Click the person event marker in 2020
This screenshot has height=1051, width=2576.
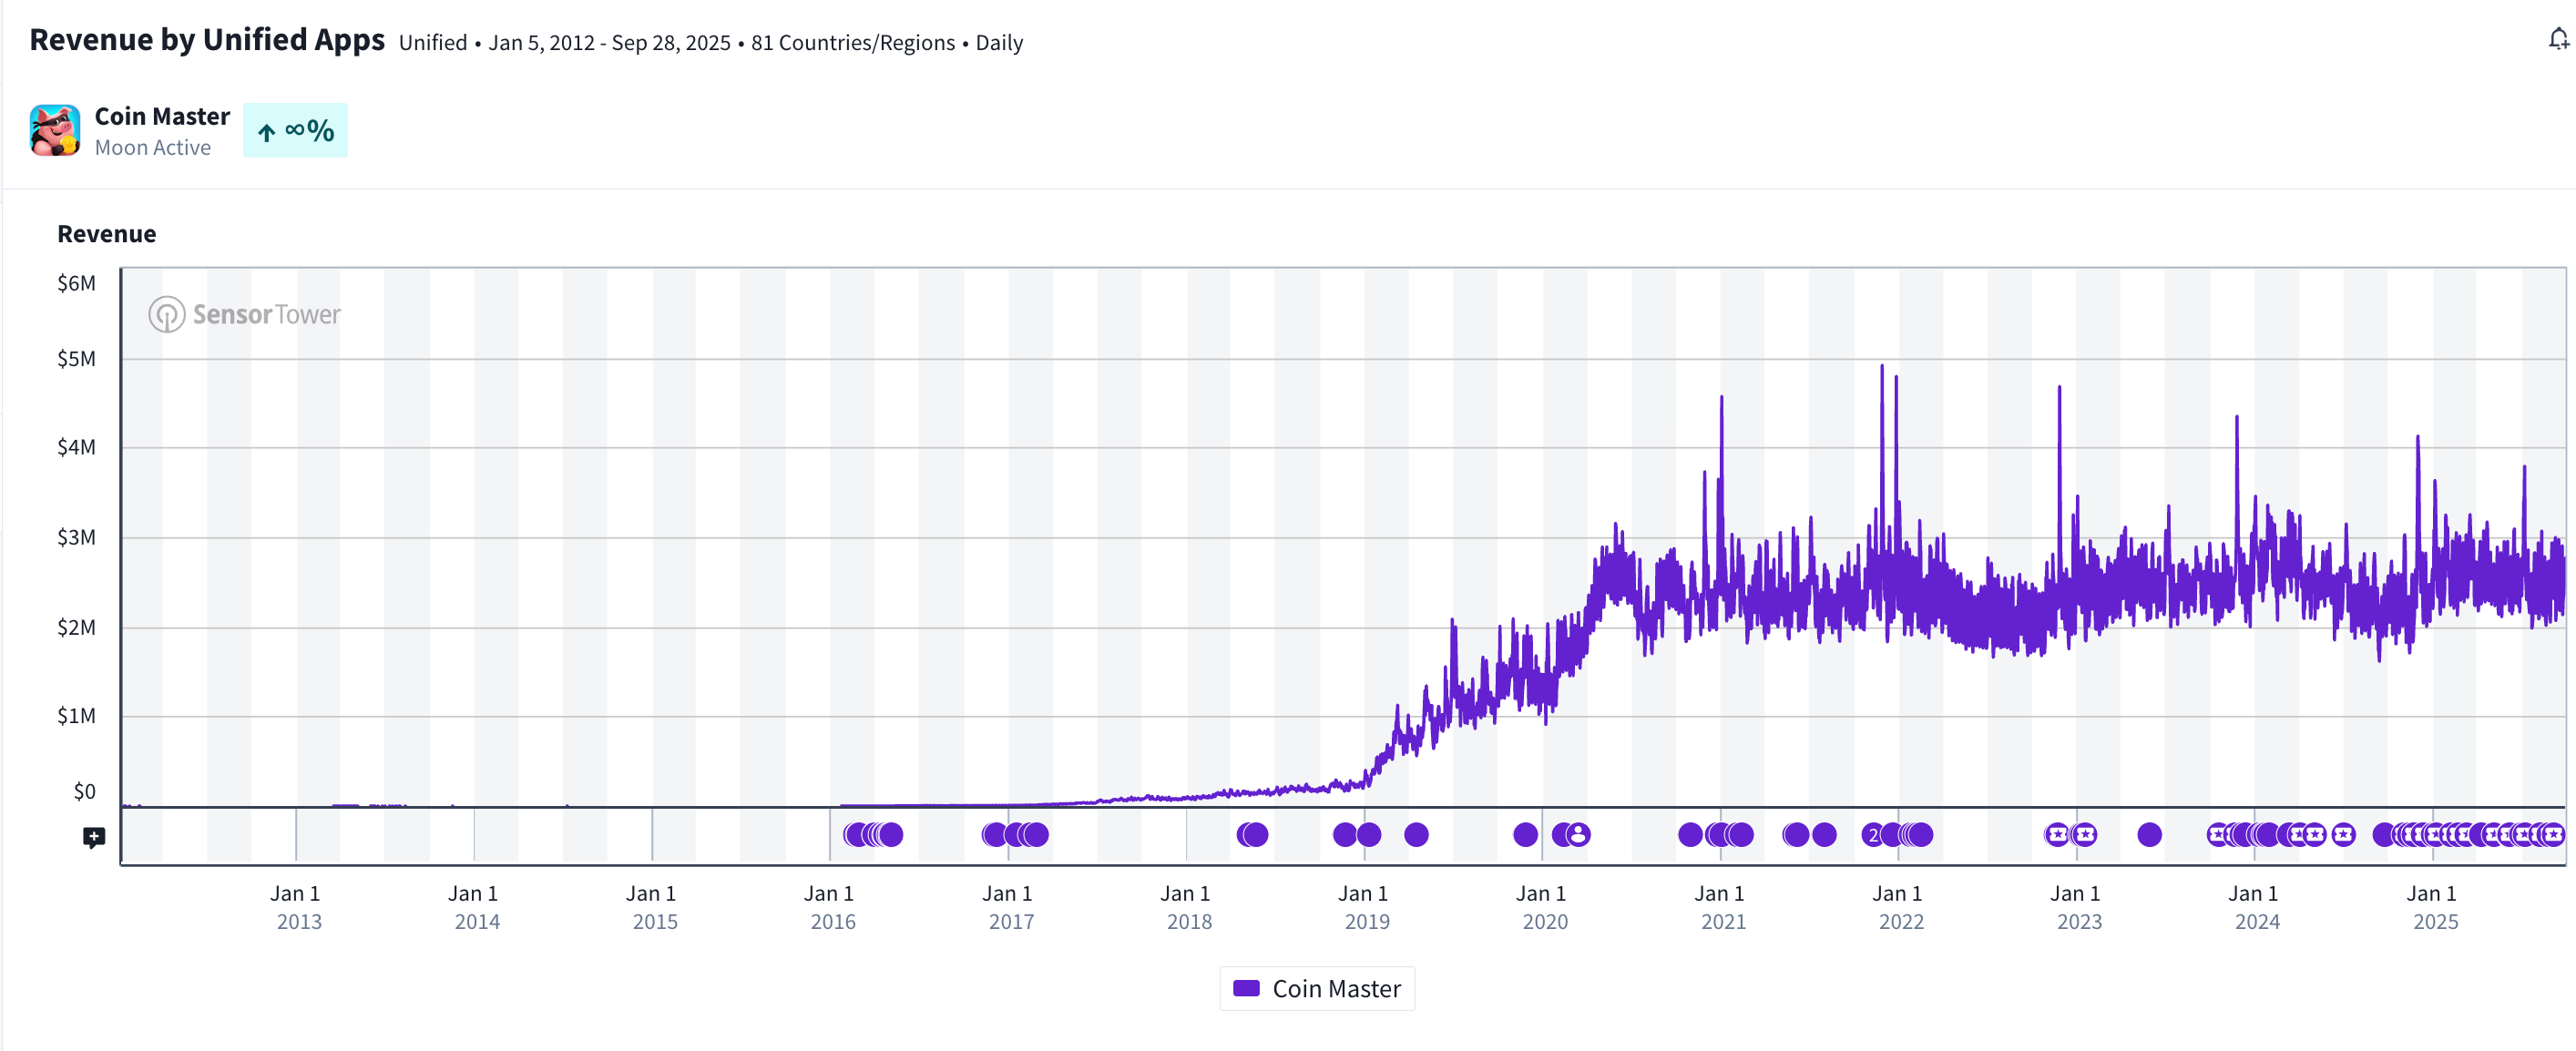1577,834
